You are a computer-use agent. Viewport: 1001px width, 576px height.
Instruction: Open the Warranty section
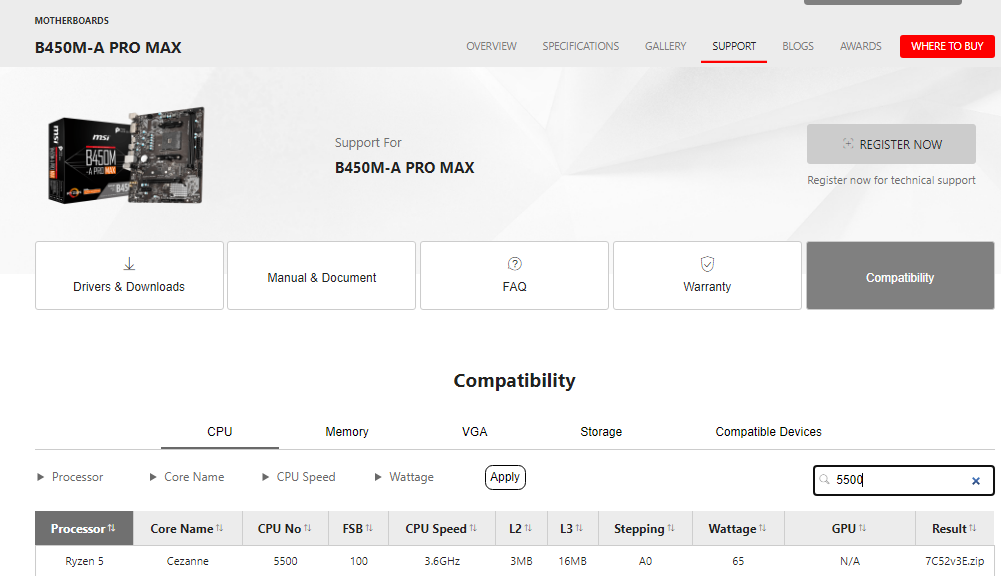(707, 275)
